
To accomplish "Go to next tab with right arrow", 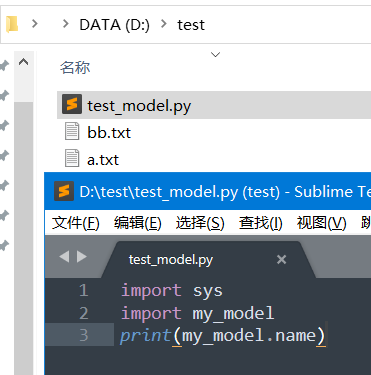I will click(82, 257).
